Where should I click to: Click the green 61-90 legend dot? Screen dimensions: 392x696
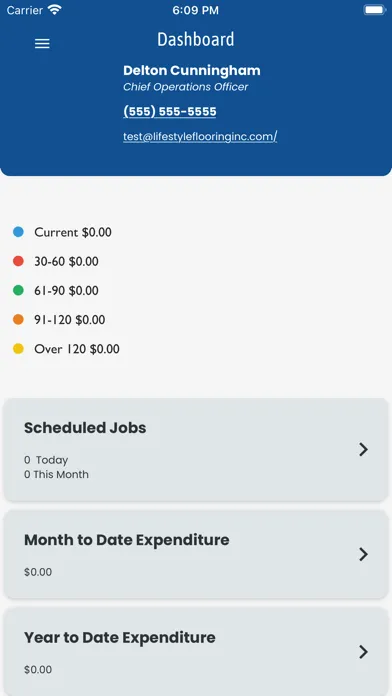coord(18,290)
